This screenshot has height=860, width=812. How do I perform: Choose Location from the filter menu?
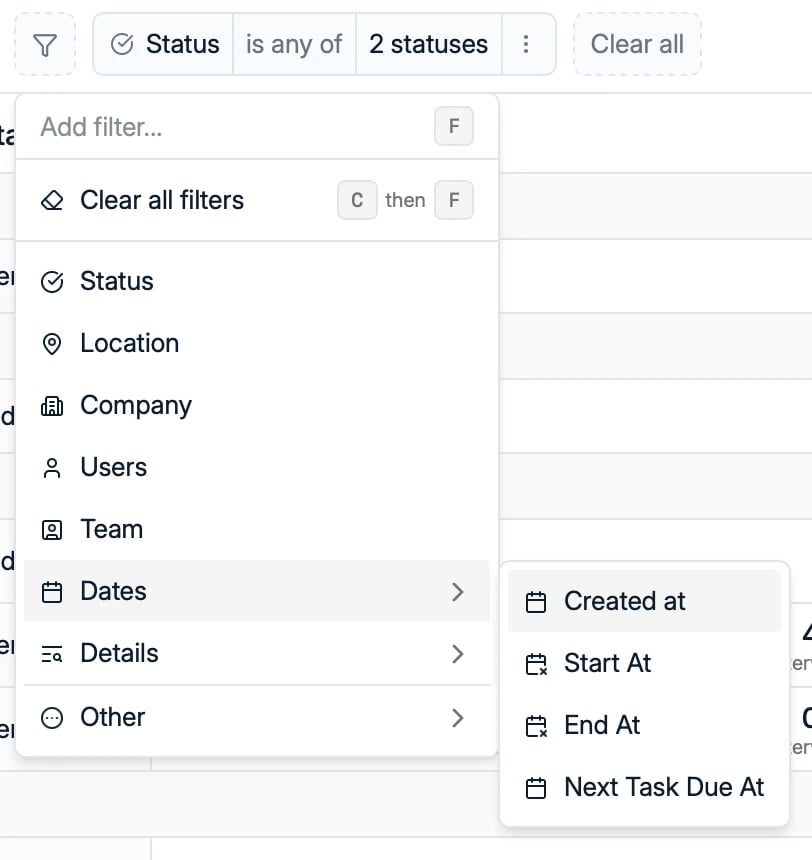pos(257,343)
